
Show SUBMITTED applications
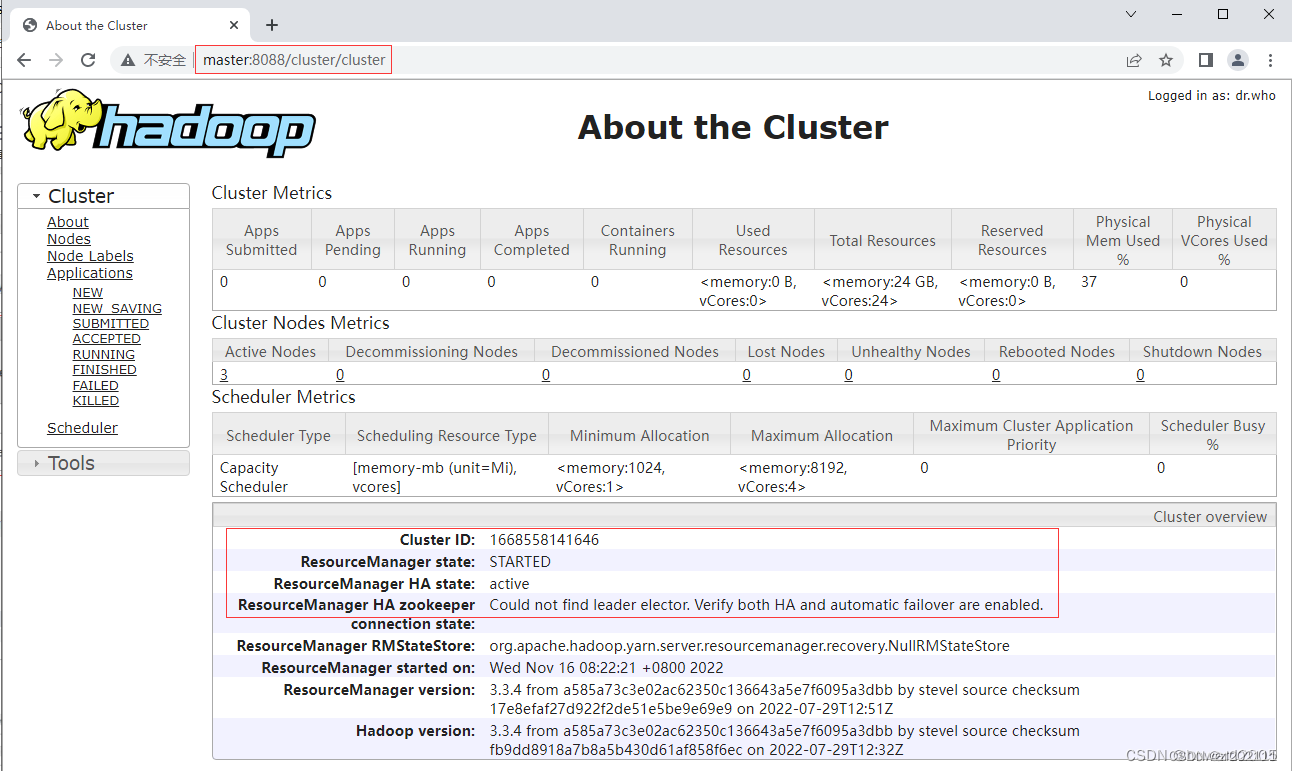click(111, 324)
